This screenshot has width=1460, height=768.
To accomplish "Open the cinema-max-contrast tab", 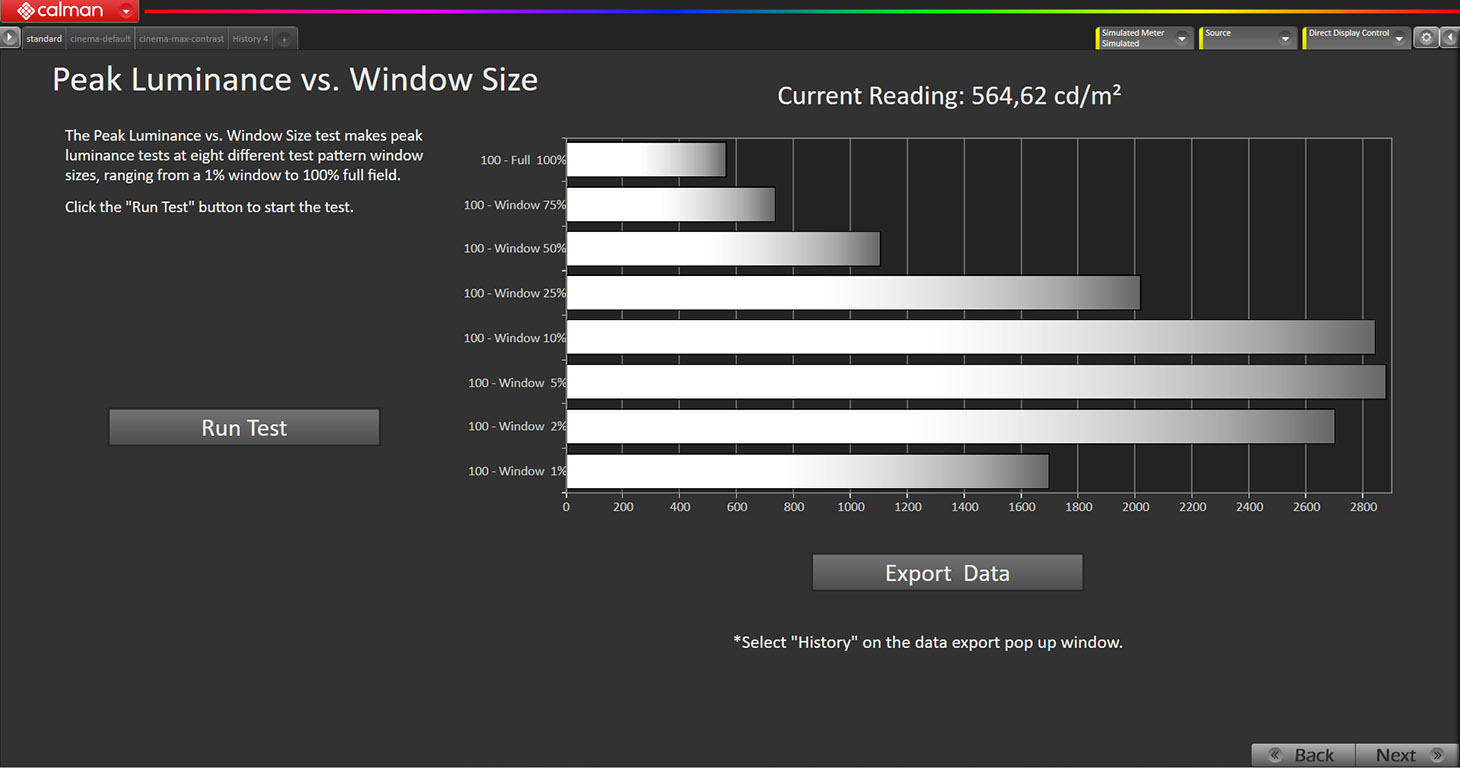I will point(181,39).
